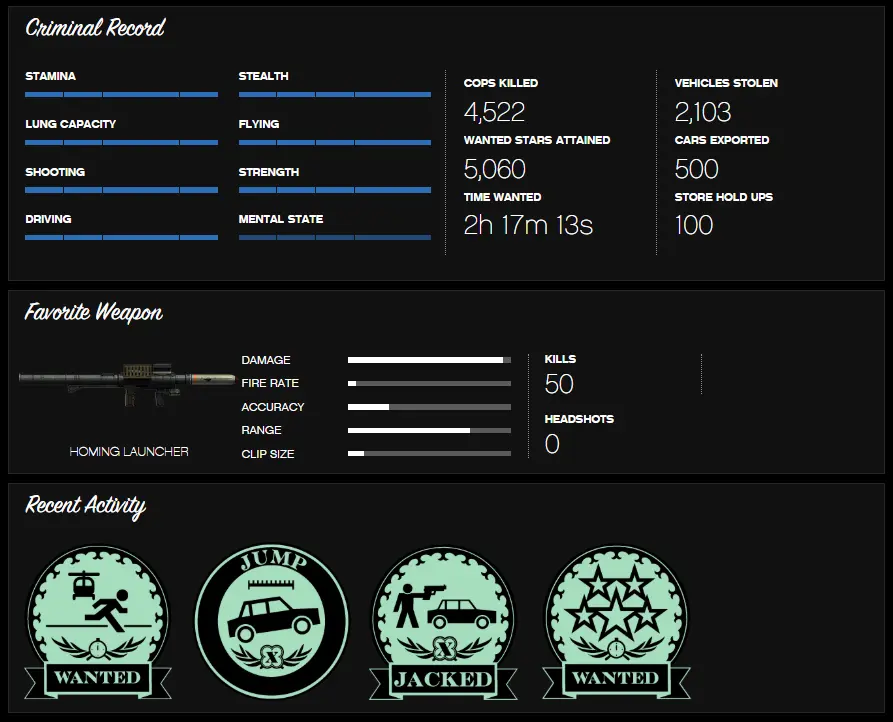
Task: Click the helicopter escape Wanted badge
Action: (x=98, y=622)
